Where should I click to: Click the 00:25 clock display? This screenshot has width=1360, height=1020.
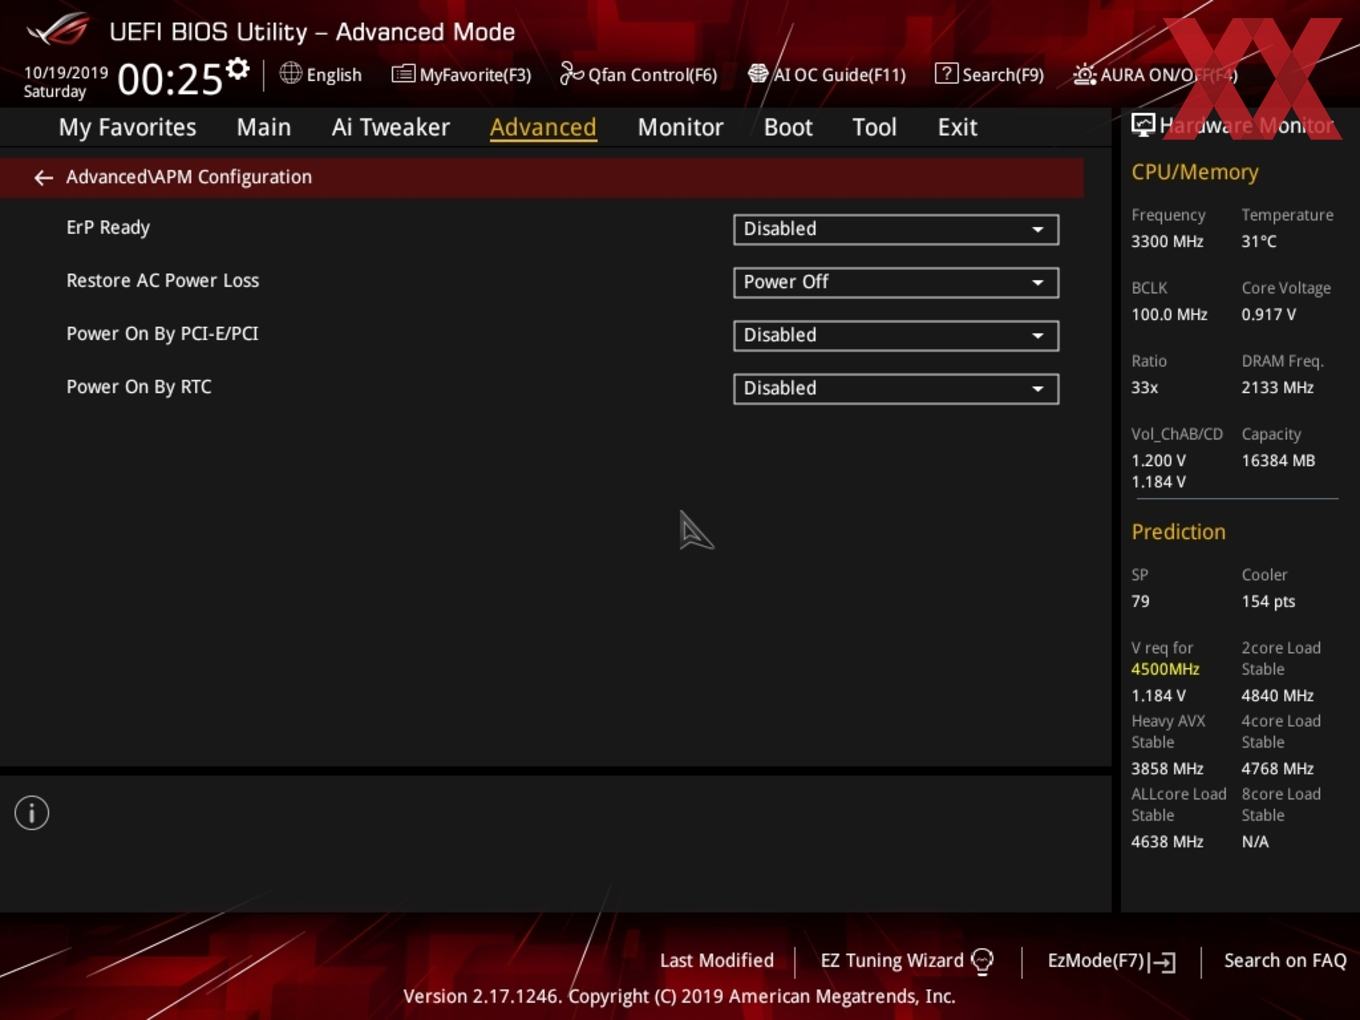170,79
